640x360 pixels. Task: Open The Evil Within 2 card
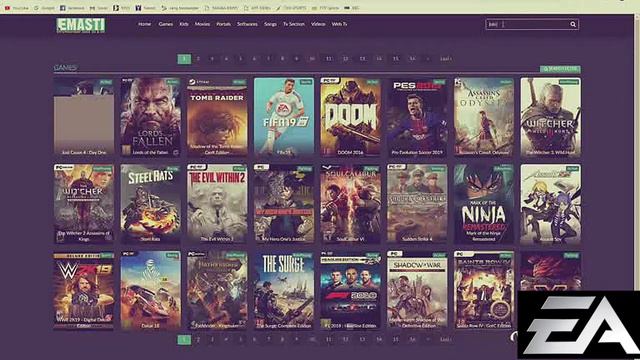[217, 204]
